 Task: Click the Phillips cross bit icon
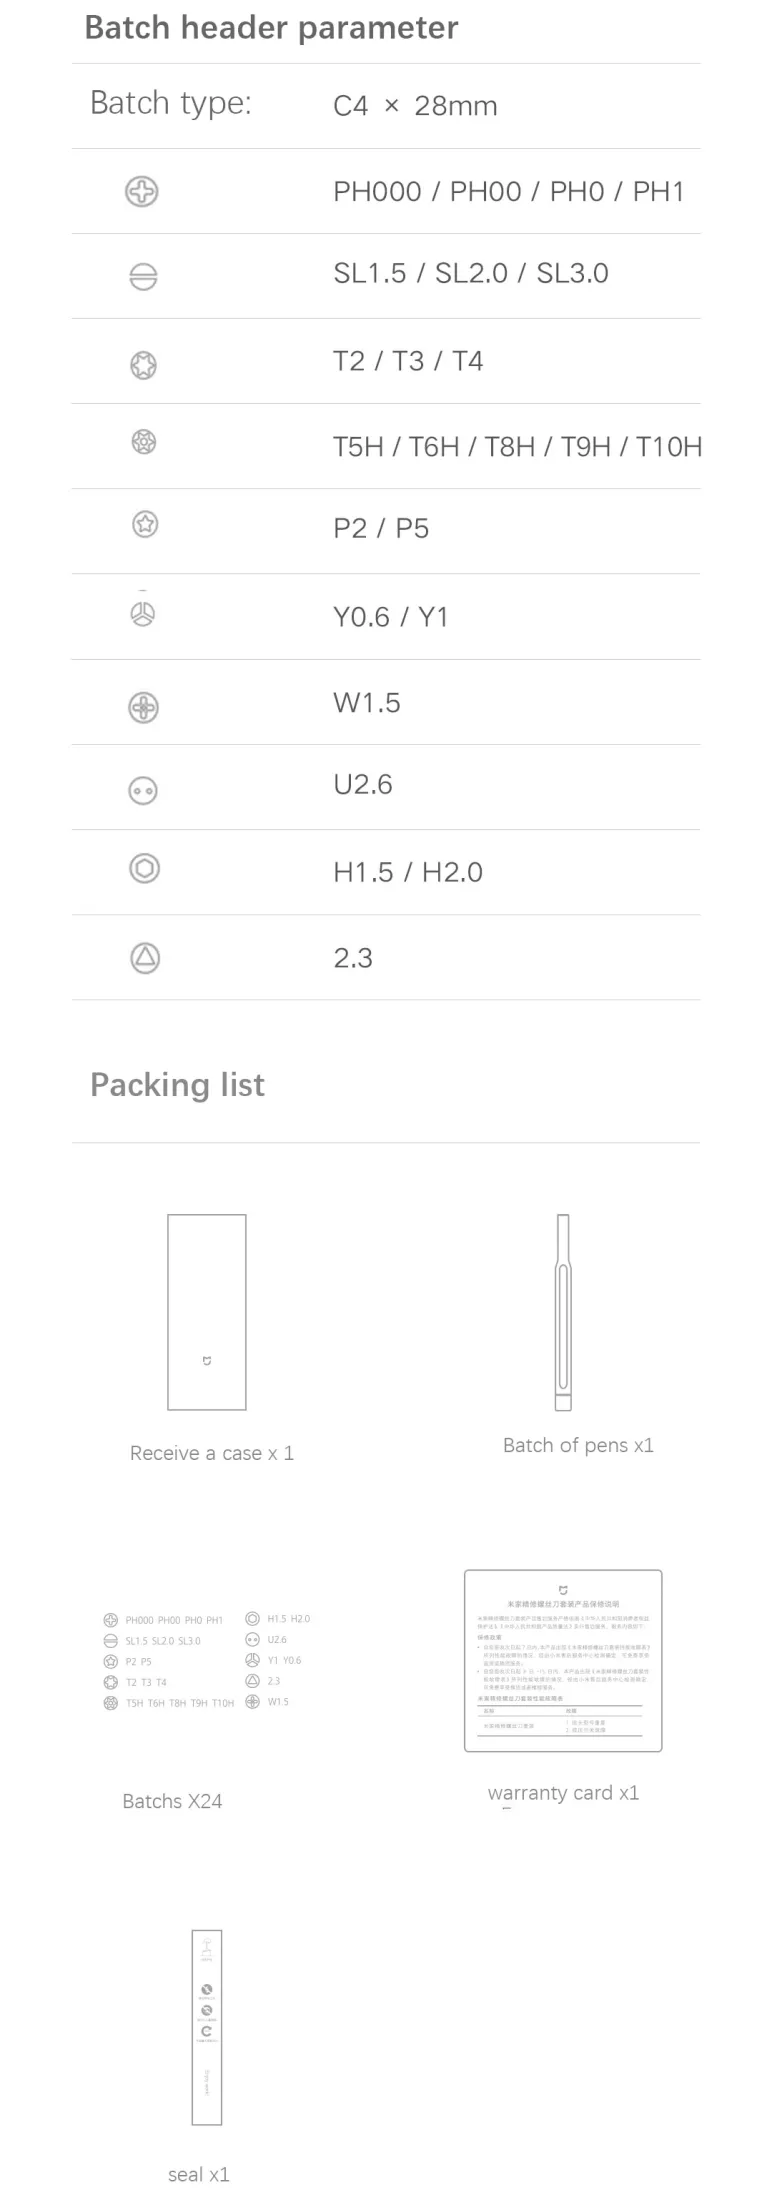point(142,191)
